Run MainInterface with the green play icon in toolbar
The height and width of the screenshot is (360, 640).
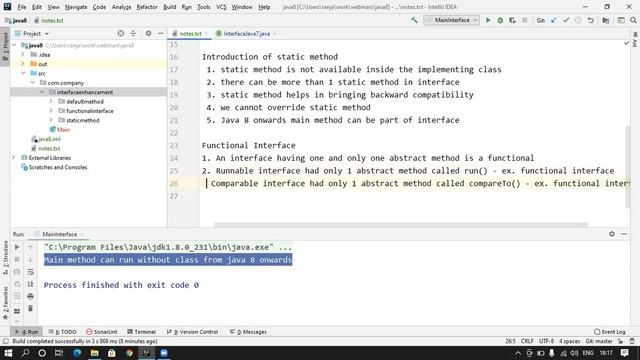click(x=488, y=20)
